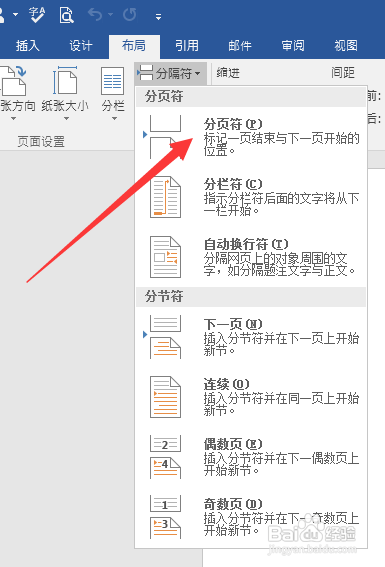Open the 引用 ribbon tab
Image resolution: width=385 pixels, height=567 pixels.
point(187,46)
